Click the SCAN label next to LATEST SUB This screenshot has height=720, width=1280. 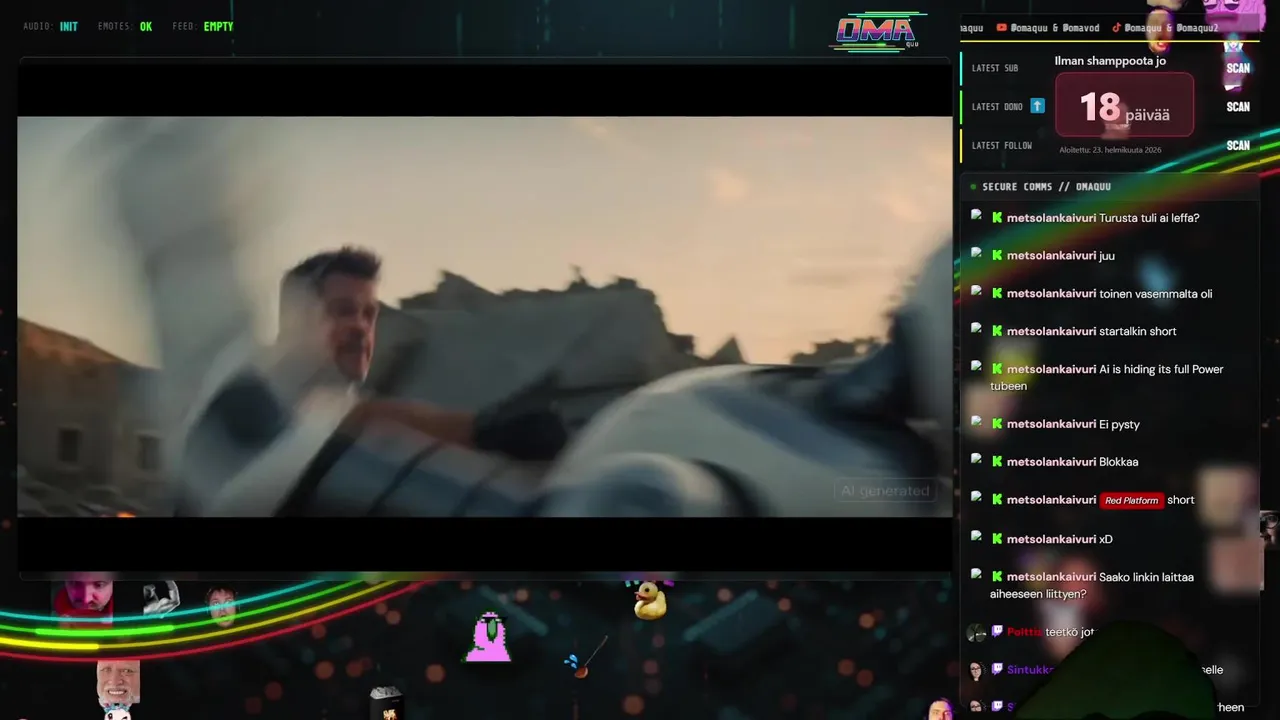[1238, 68]
